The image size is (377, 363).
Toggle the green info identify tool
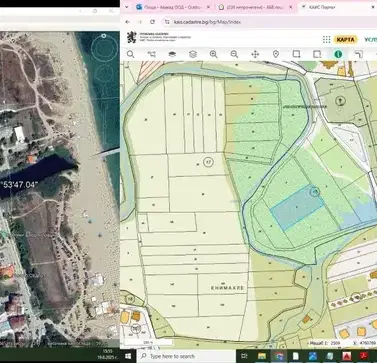click(x=338, y=54)
